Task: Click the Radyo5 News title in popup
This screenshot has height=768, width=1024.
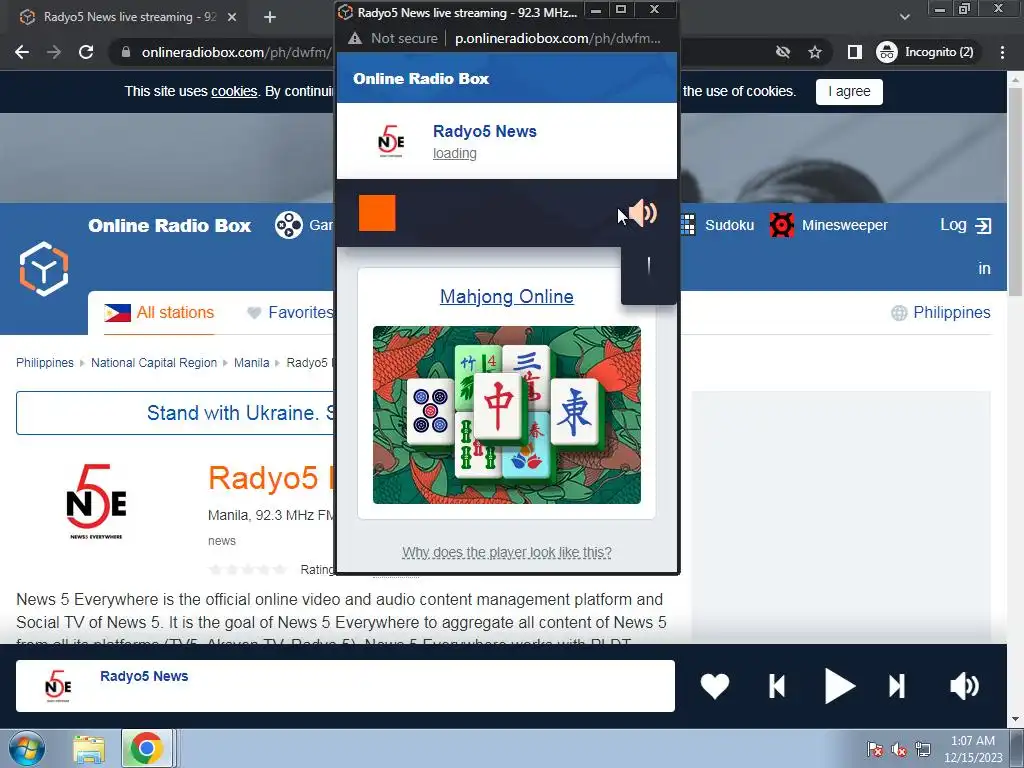Action: pyautogui.click(x=485, y=131)
